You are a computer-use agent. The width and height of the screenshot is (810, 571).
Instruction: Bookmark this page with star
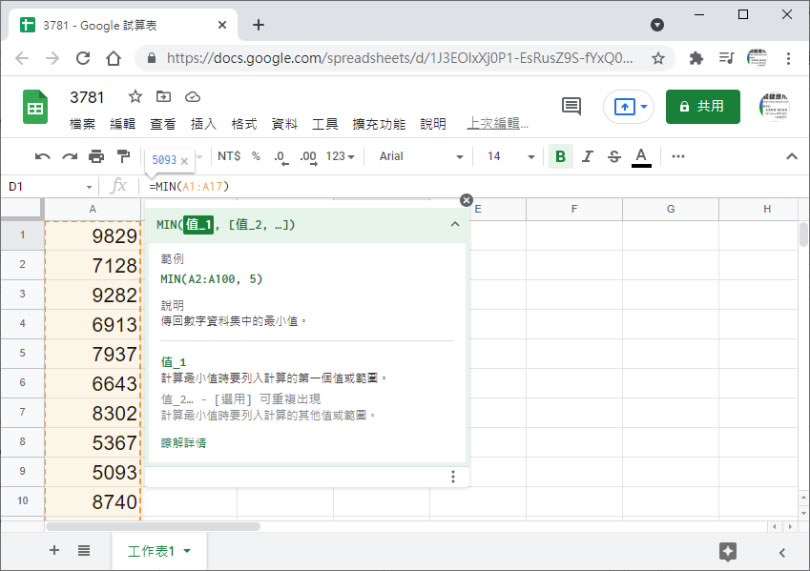[658, 58]
